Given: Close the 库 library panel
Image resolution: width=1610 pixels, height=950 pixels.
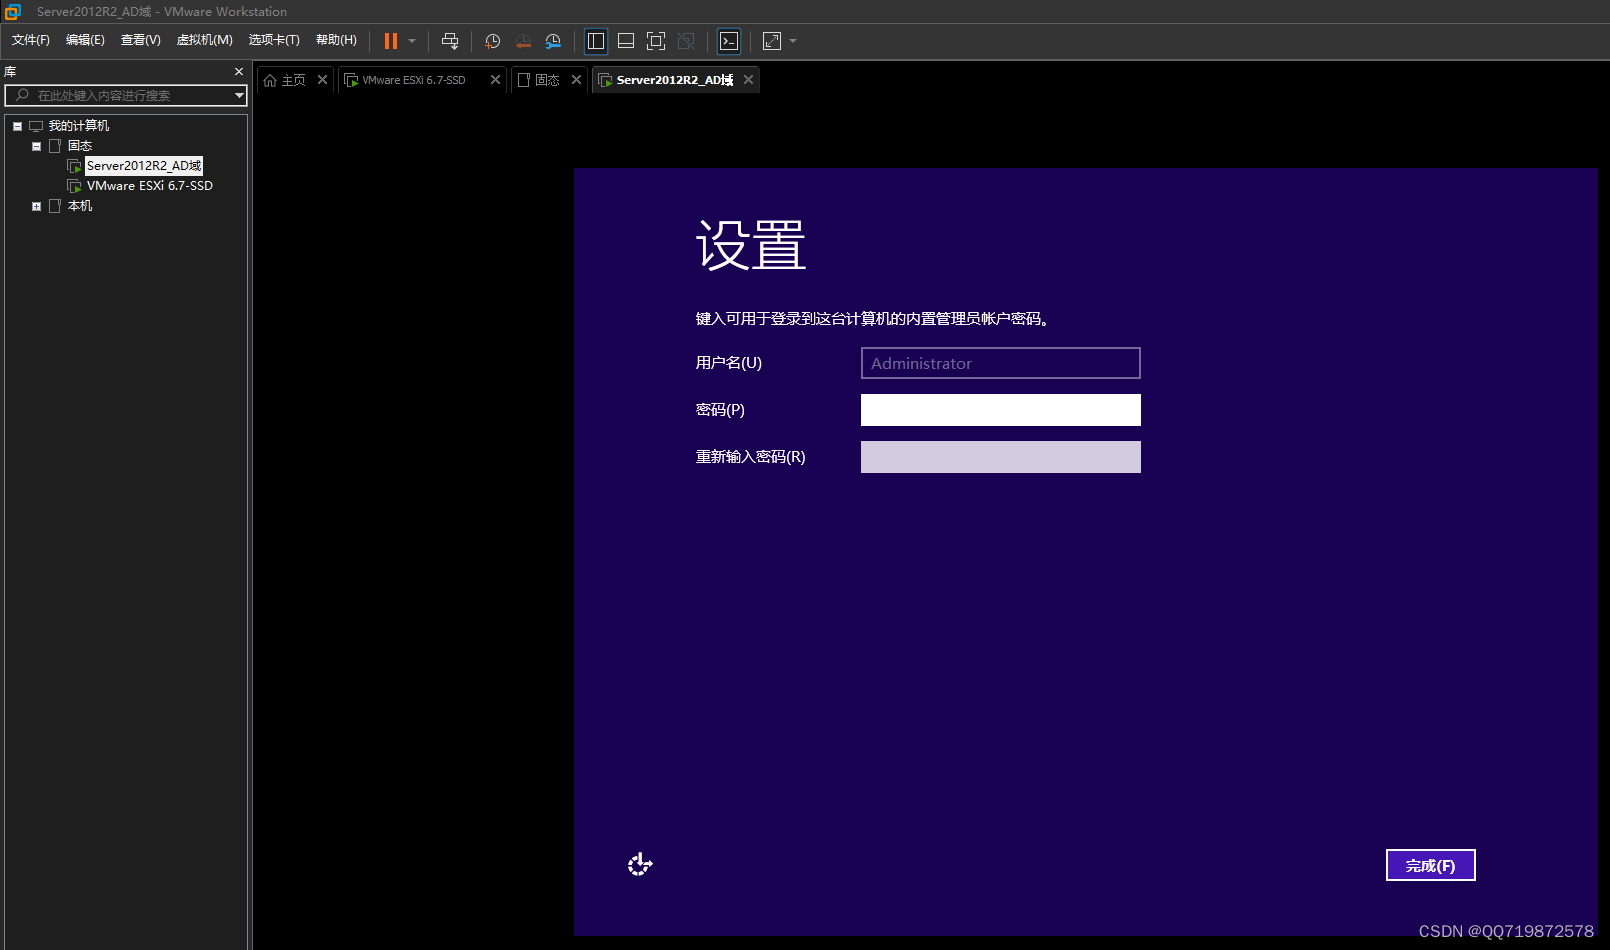Looking at the screenshot, I should click(x=239, y=72).
